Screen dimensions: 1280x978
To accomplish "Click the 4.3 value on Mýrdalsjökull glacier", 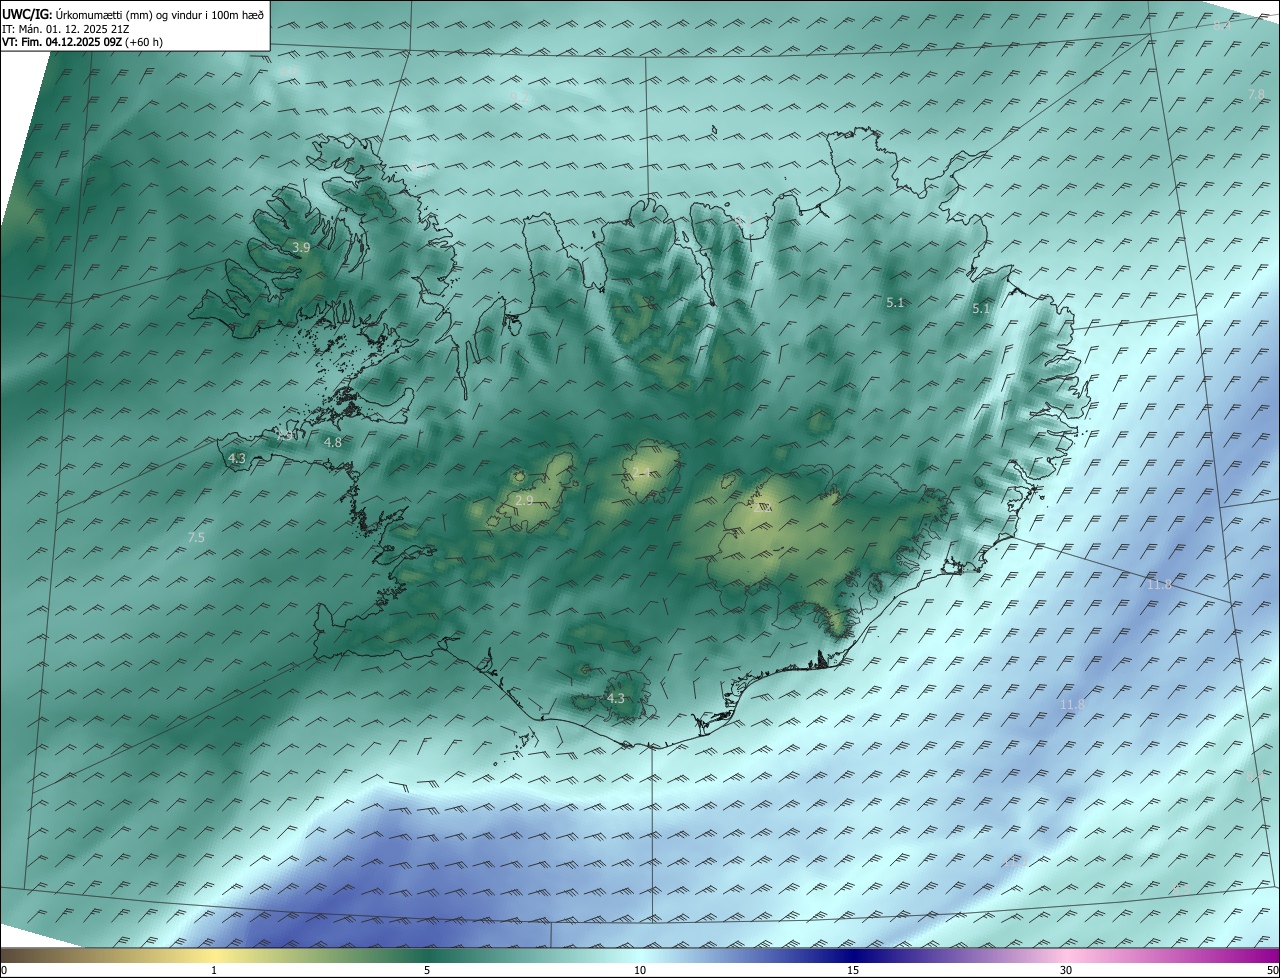I will [x=616, y=698].
